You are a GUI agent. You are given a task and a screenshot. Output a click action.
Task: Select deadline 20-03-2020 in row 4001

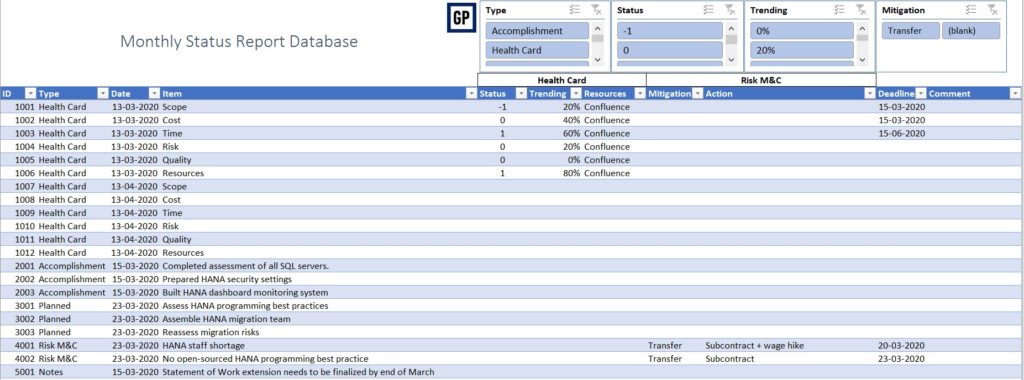(901, 345)
